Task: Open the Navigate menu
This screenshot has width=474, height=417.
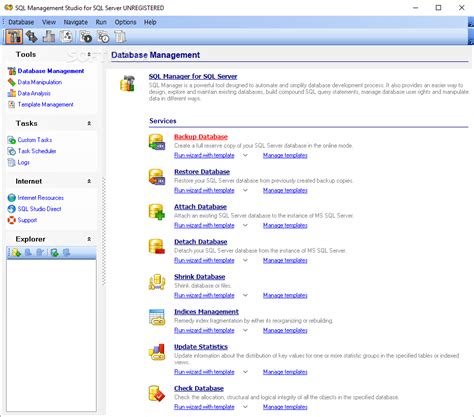Action: (x=76, y=22)
